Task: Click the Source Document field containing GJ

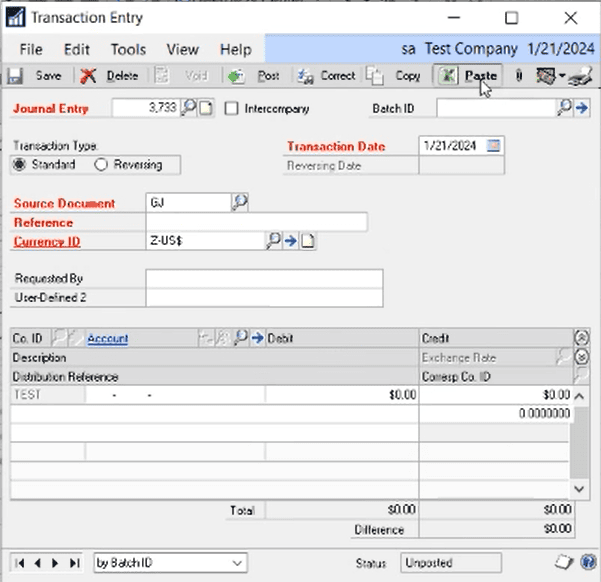Action: (x=188, y=202)
